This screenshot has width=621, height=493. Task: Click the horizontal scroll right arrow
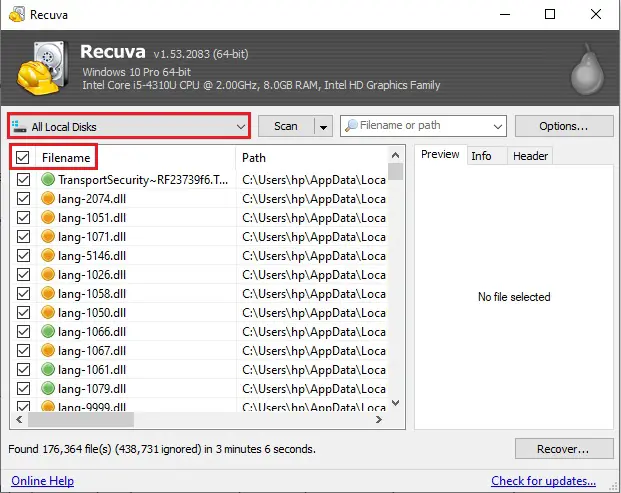[x=379, y=419]
